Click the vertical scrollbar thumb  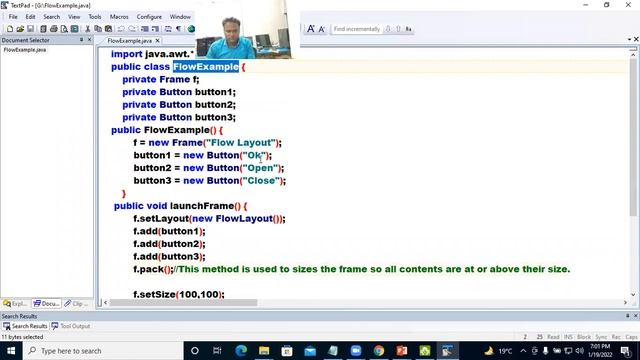633,137
